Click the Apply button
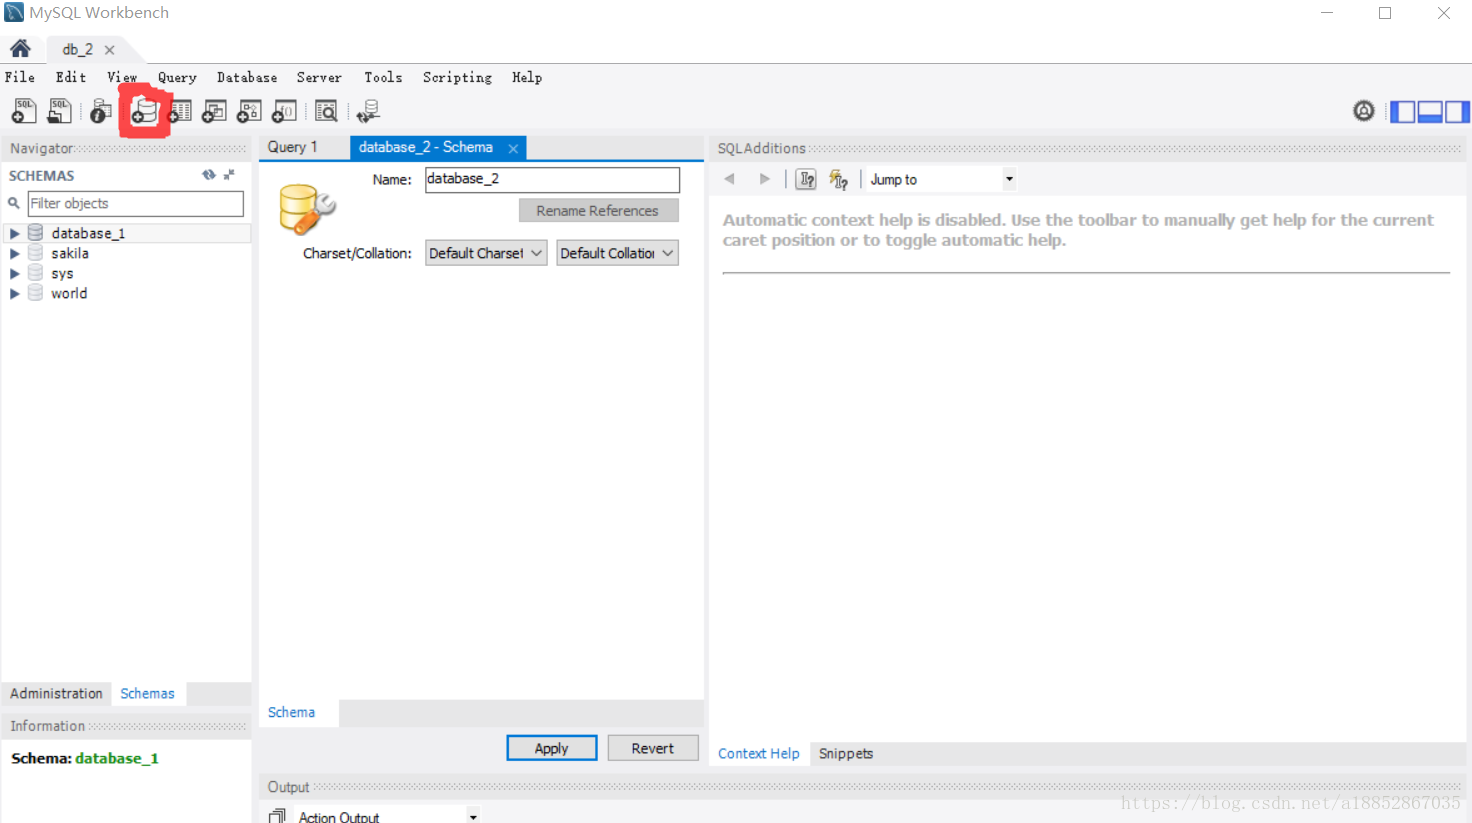 pyautogui.click(x=552, y=748)
